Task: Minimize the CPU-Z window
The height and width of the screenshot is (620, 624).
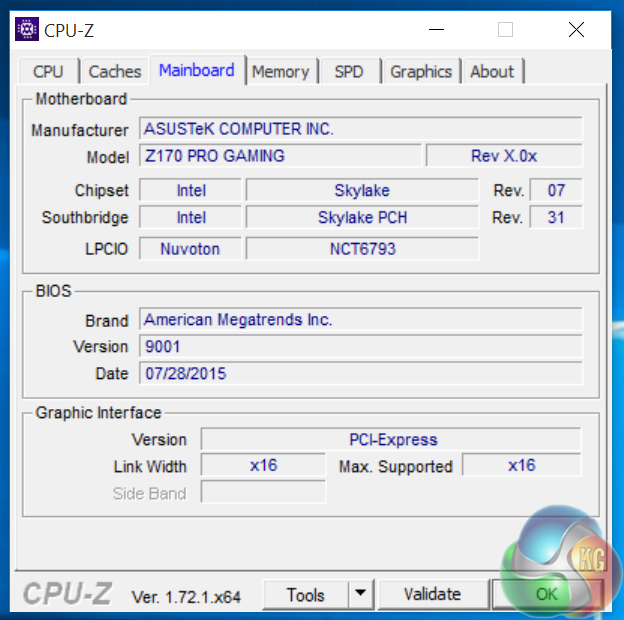Action: click(437, 29)
